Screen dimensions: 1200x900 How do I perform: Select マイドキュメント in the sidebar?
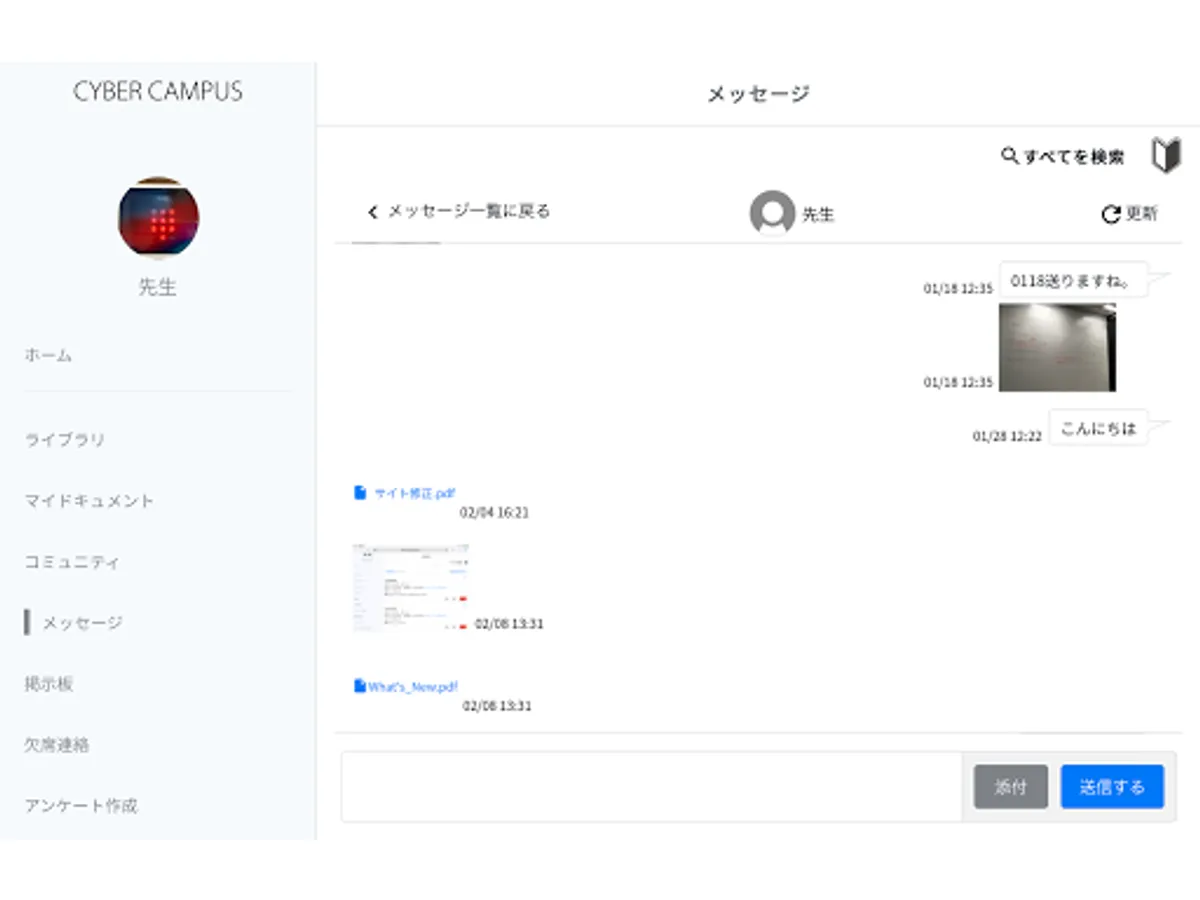point(89,501)
